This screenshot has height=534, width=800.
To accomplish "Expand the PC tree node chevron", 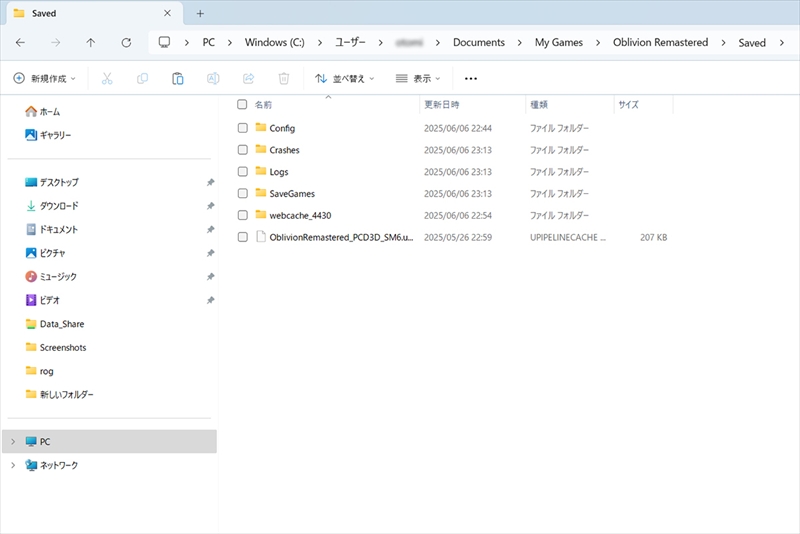I will point(13,442).
